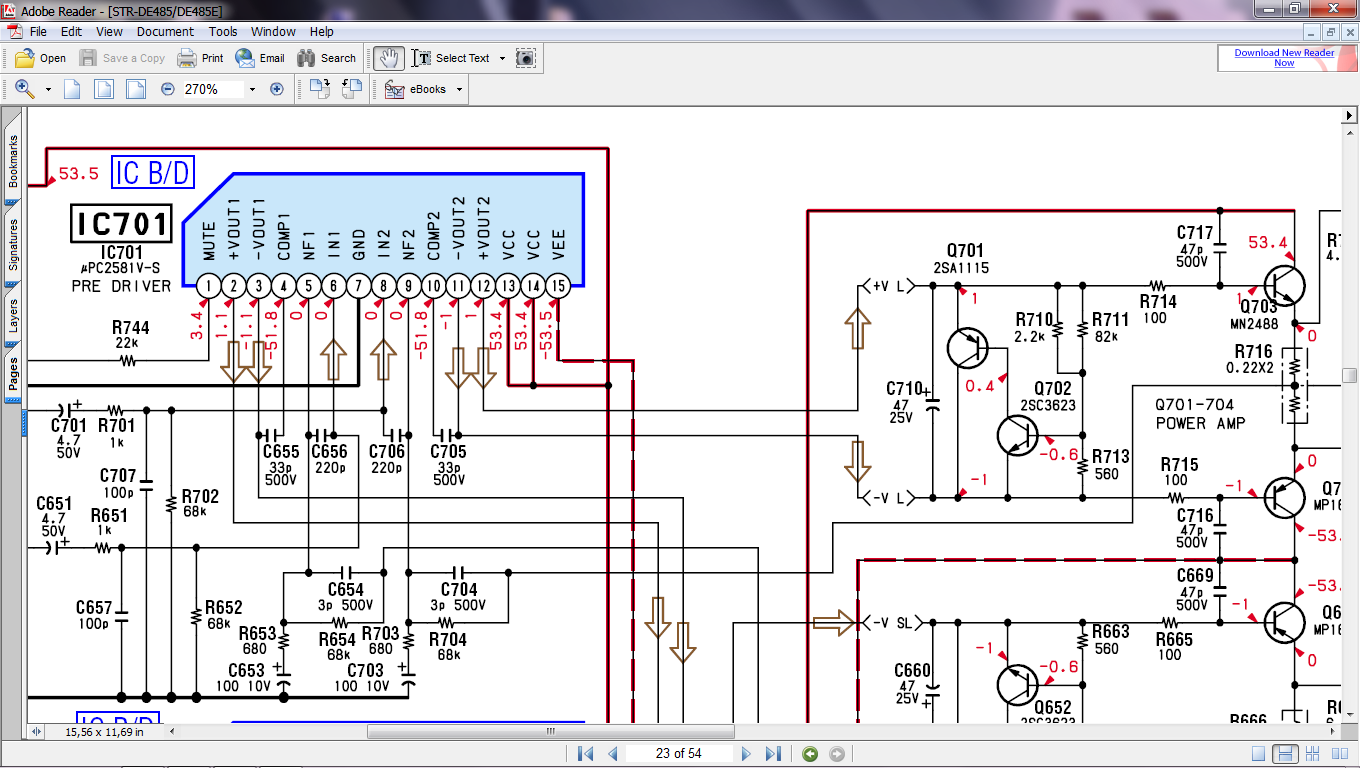Open the Bookmarks side panel tab
Viewport: 1360px width, 768px height.
[x=13, y=162]
